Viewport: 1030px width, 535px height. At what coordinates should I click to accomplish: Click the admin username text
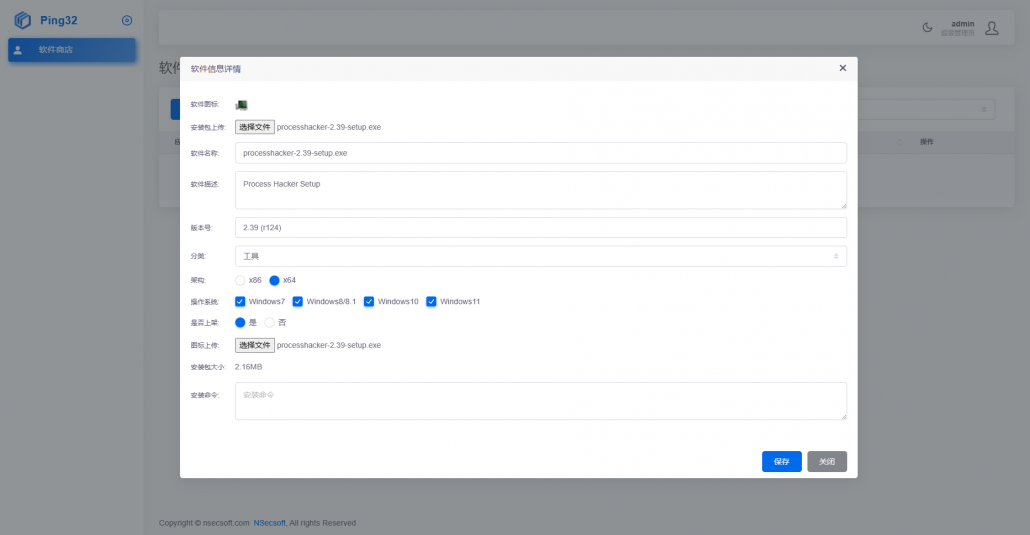tap(962, 24)
